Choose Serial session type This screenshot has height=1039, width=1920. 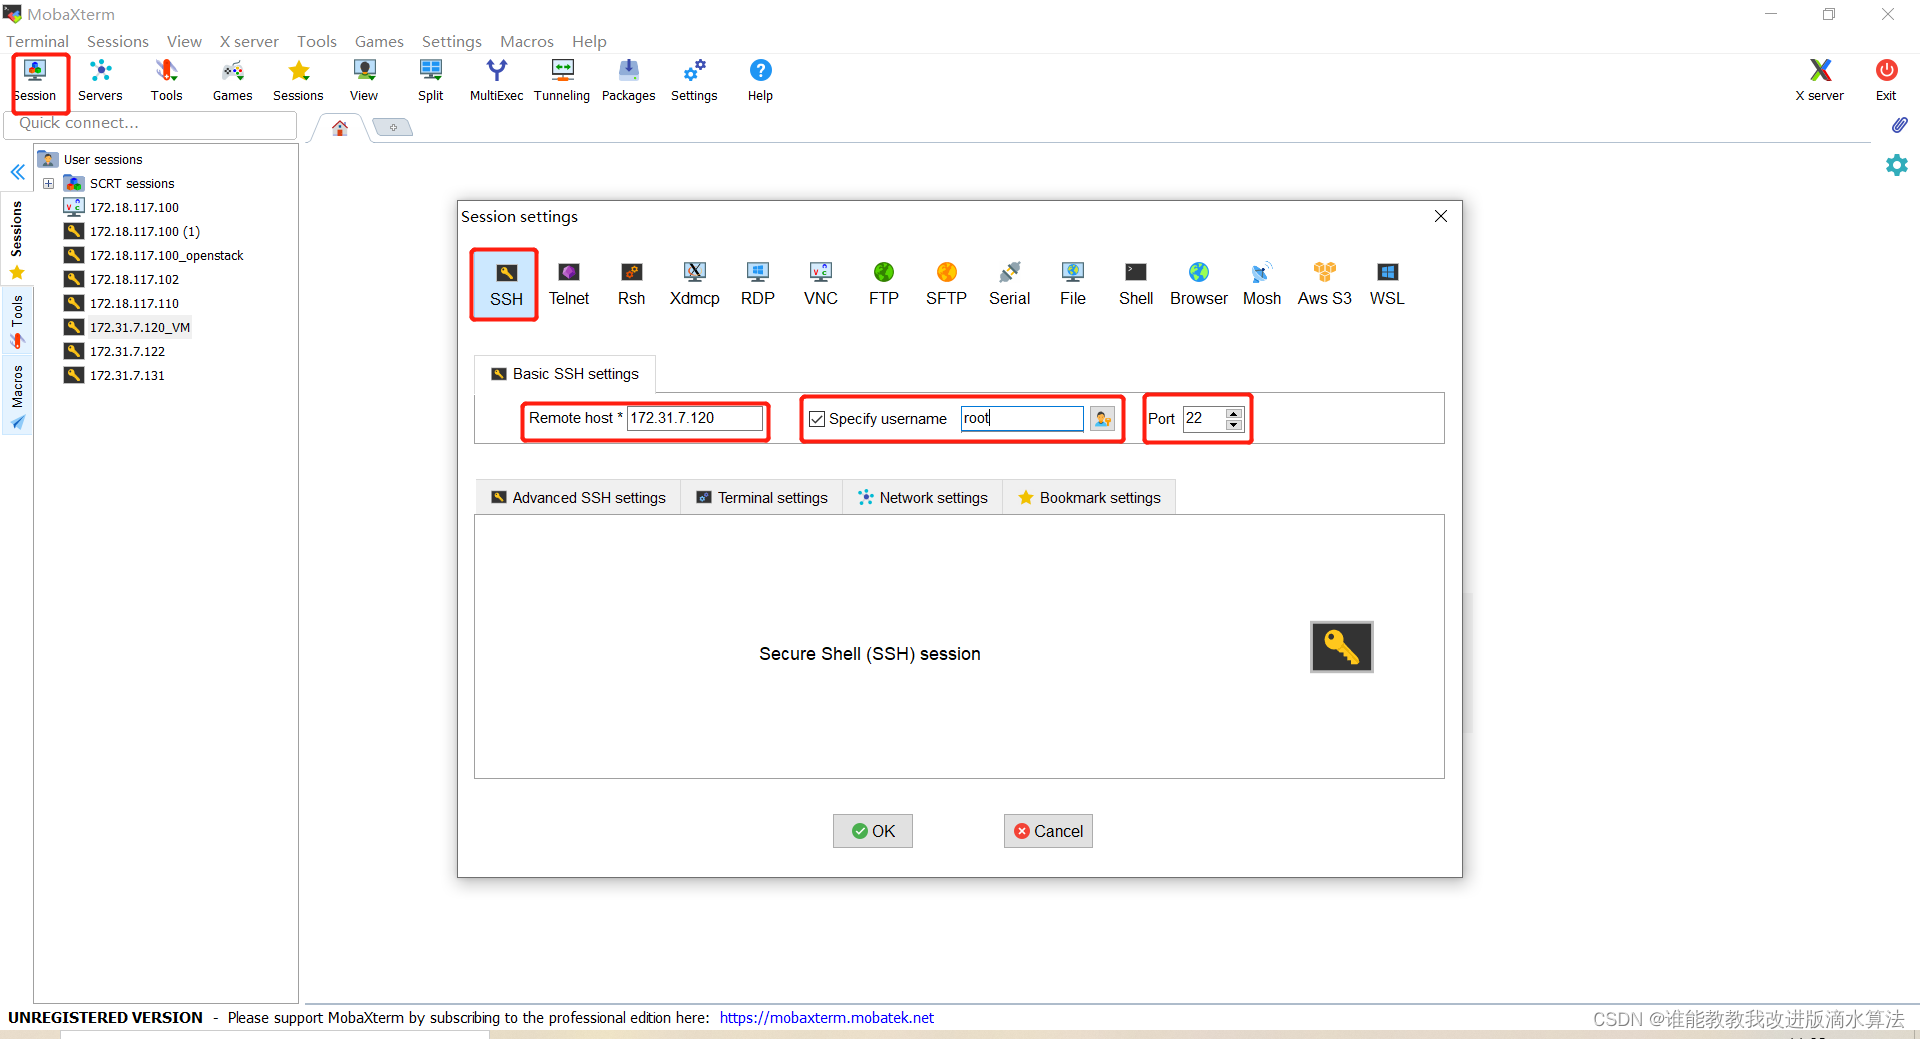[1010, 285]
